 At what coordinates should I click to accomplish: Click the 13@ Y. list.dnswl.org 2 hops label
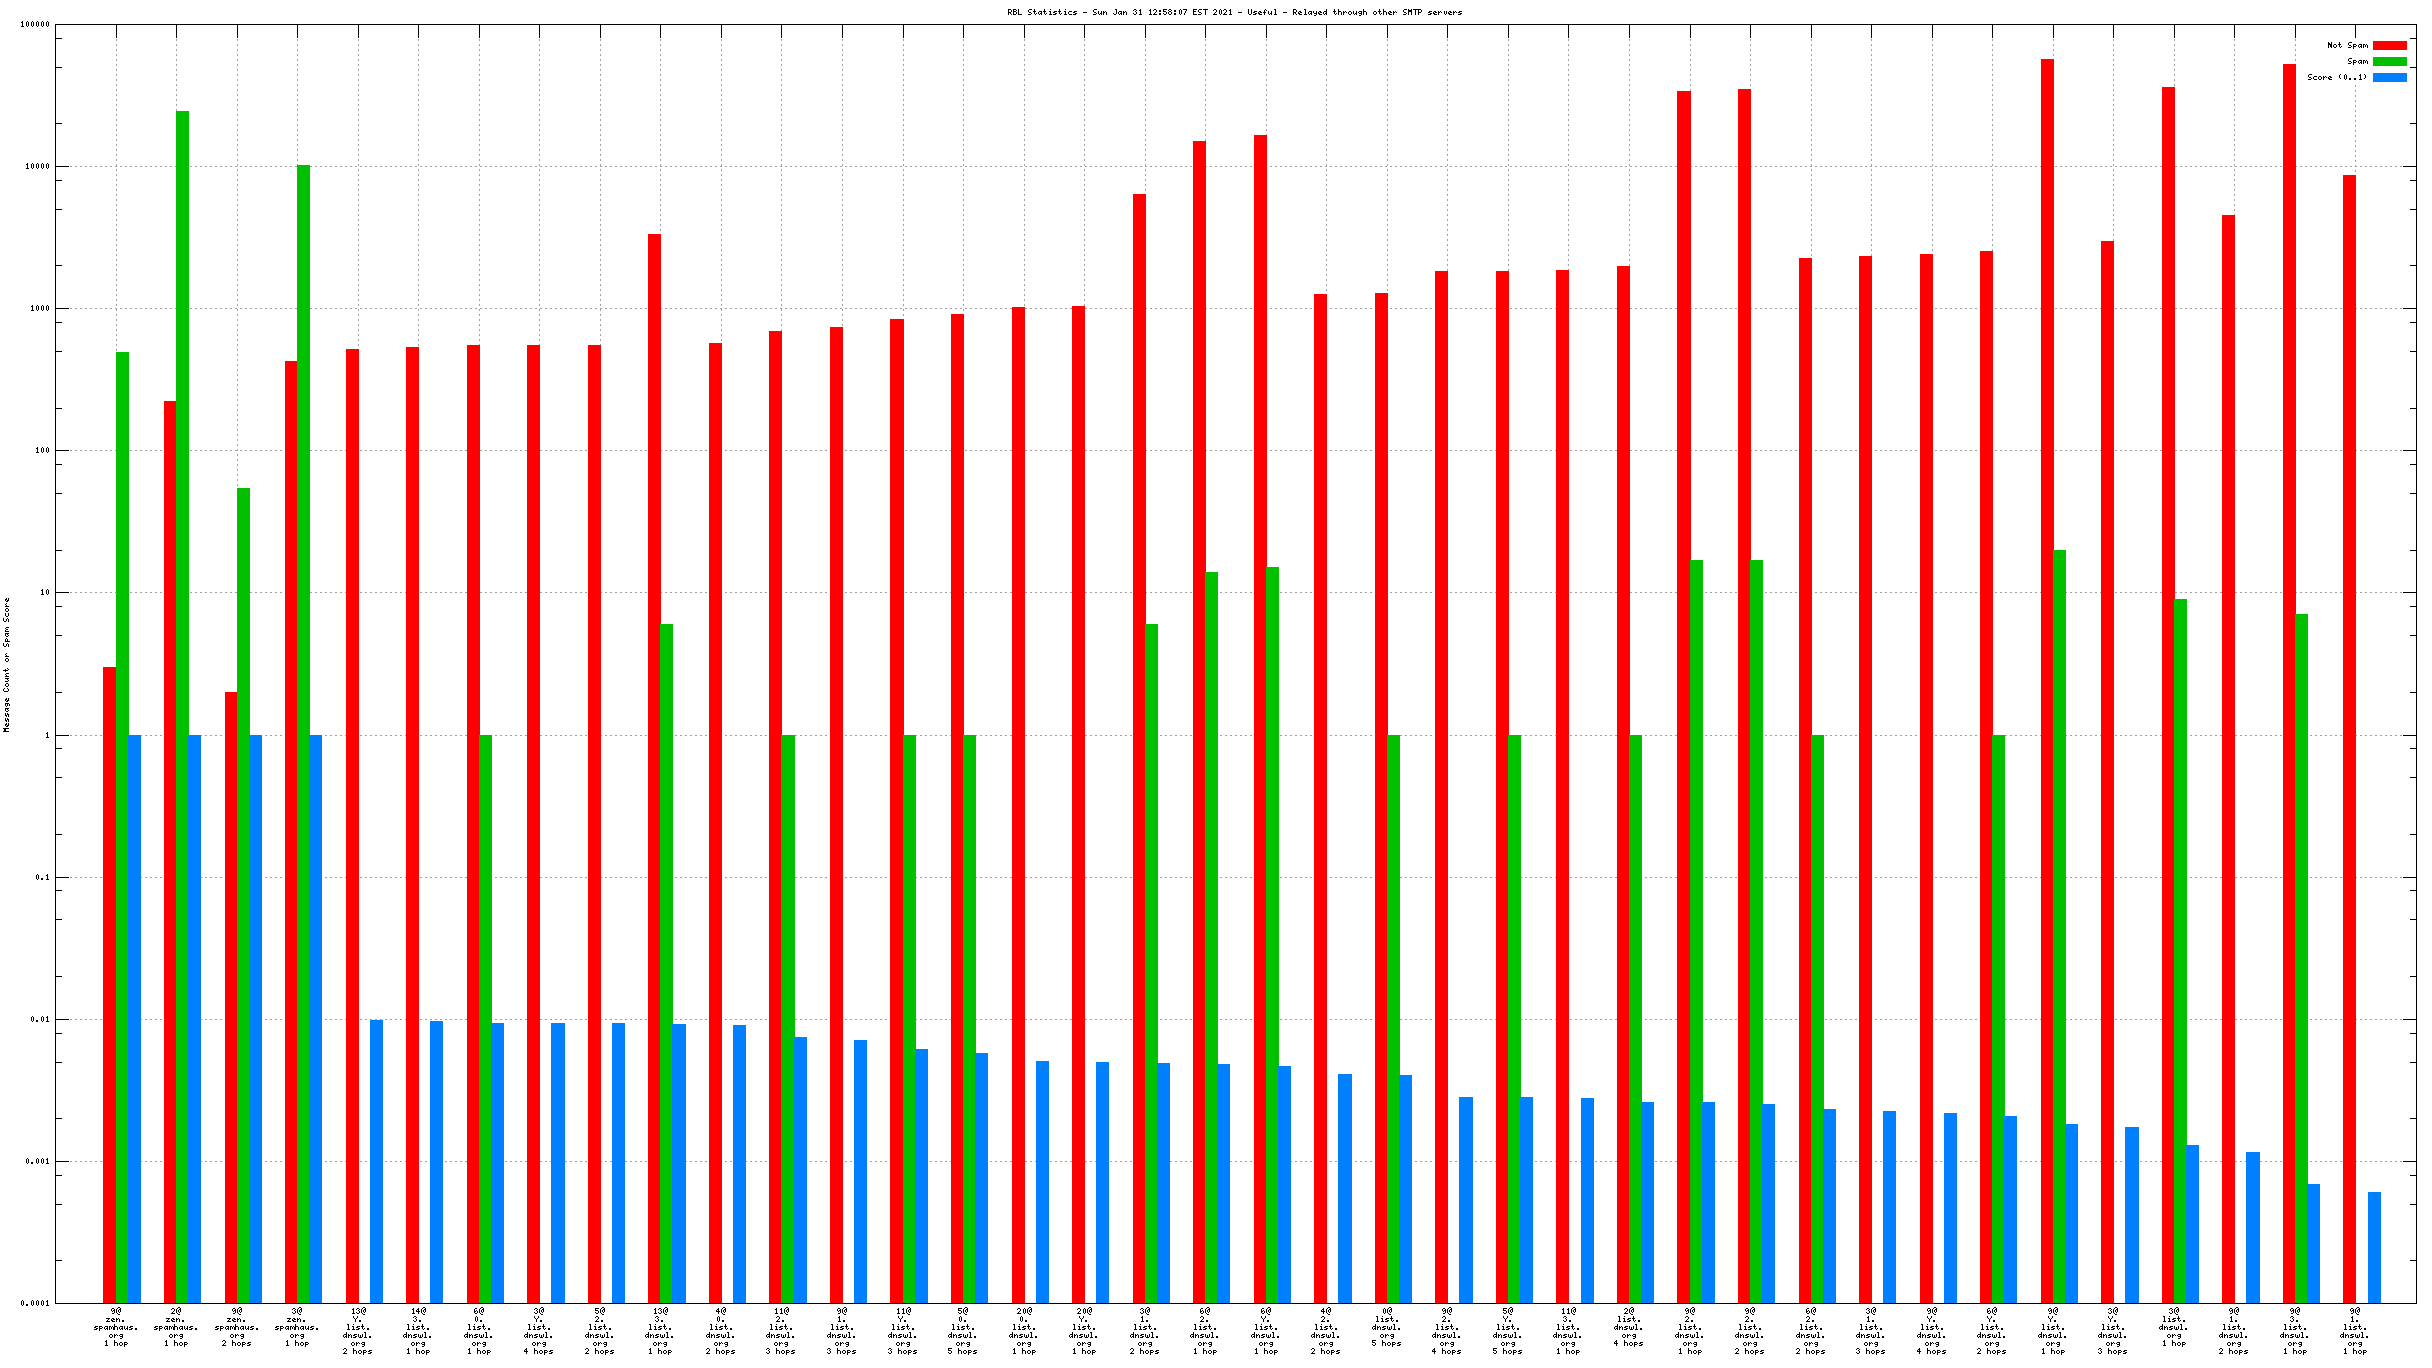(x=358, y=1331)
